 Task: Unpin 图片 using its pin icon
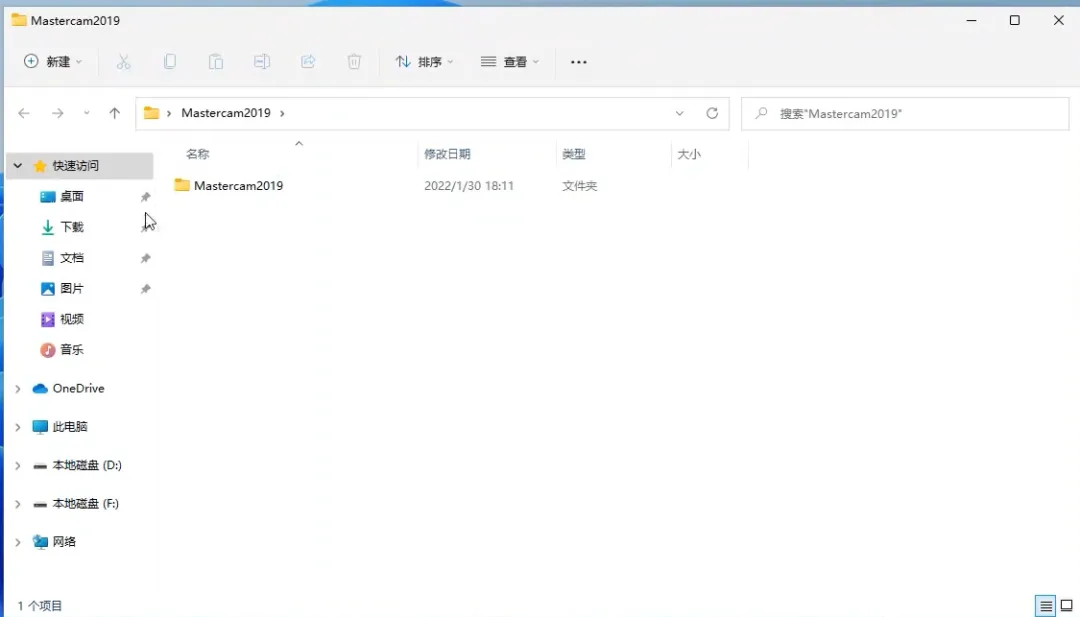point(145,289)
